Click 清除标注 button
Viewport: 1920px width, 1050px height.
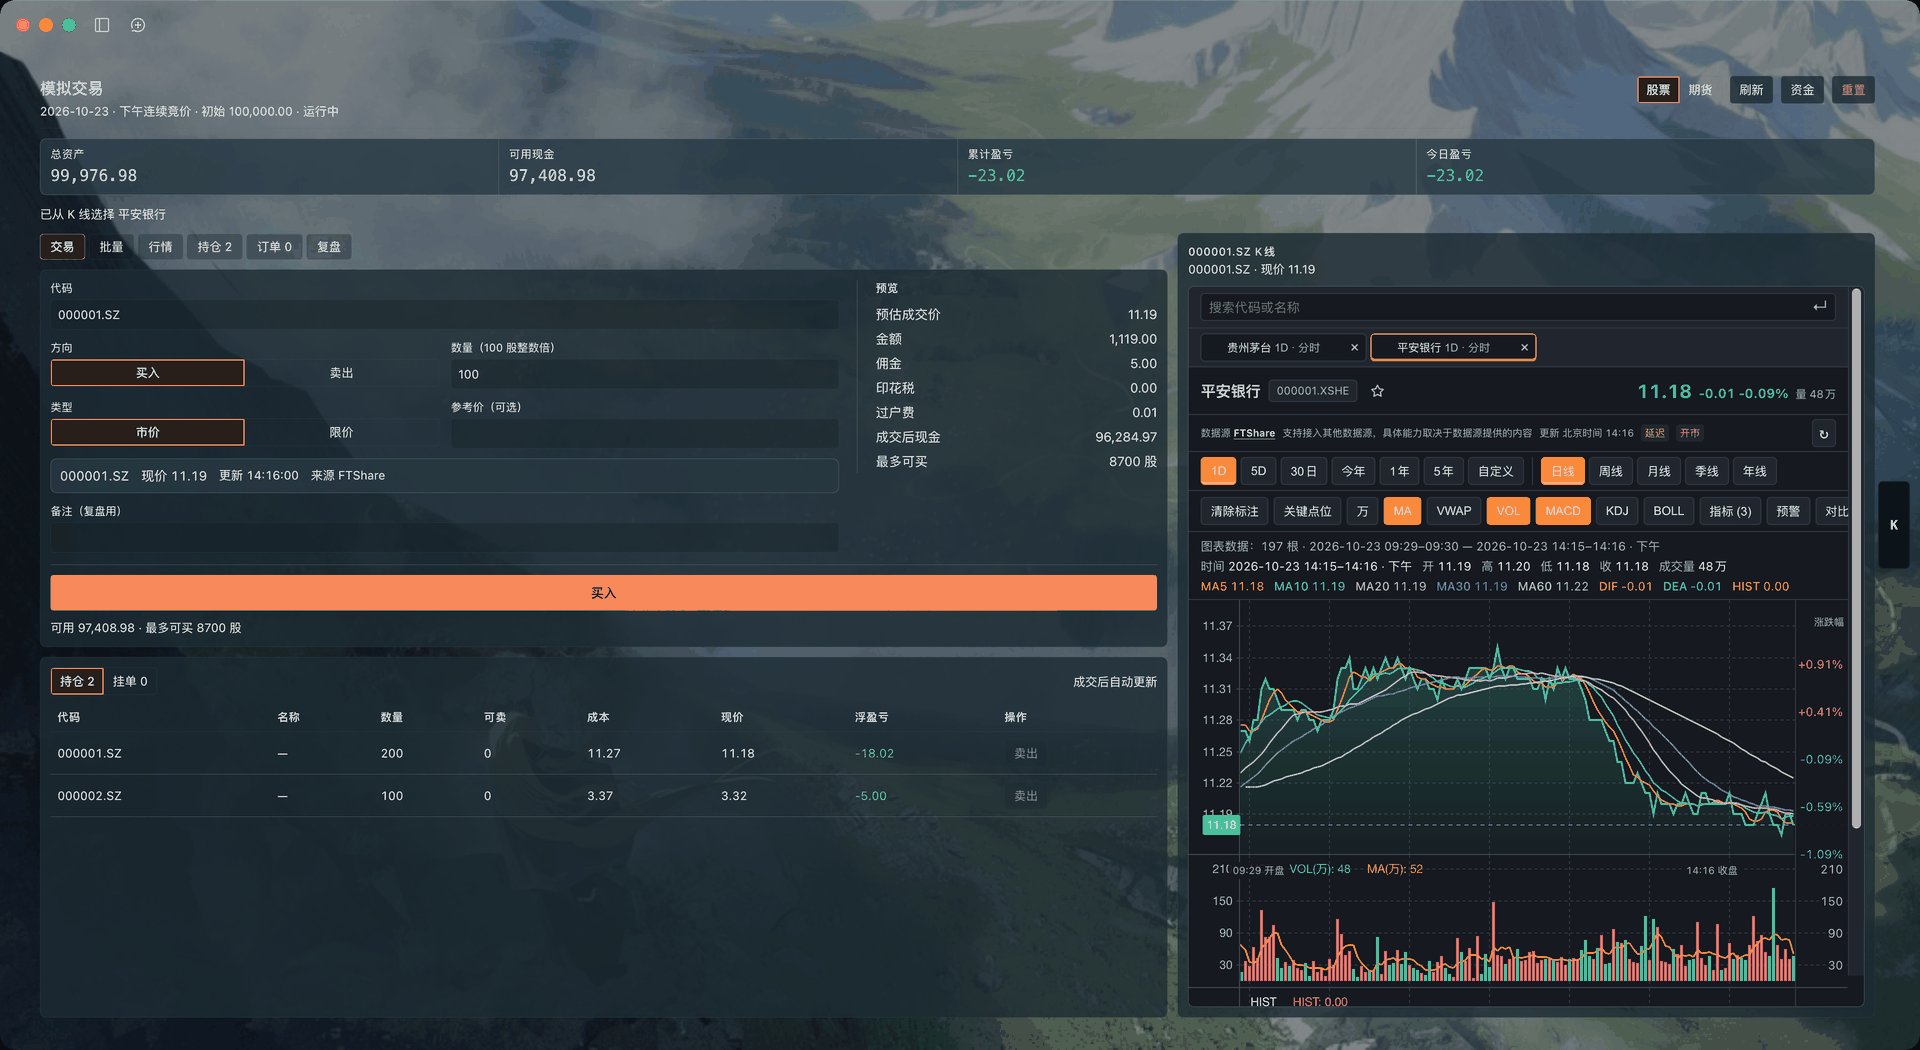pos(1234,511)
